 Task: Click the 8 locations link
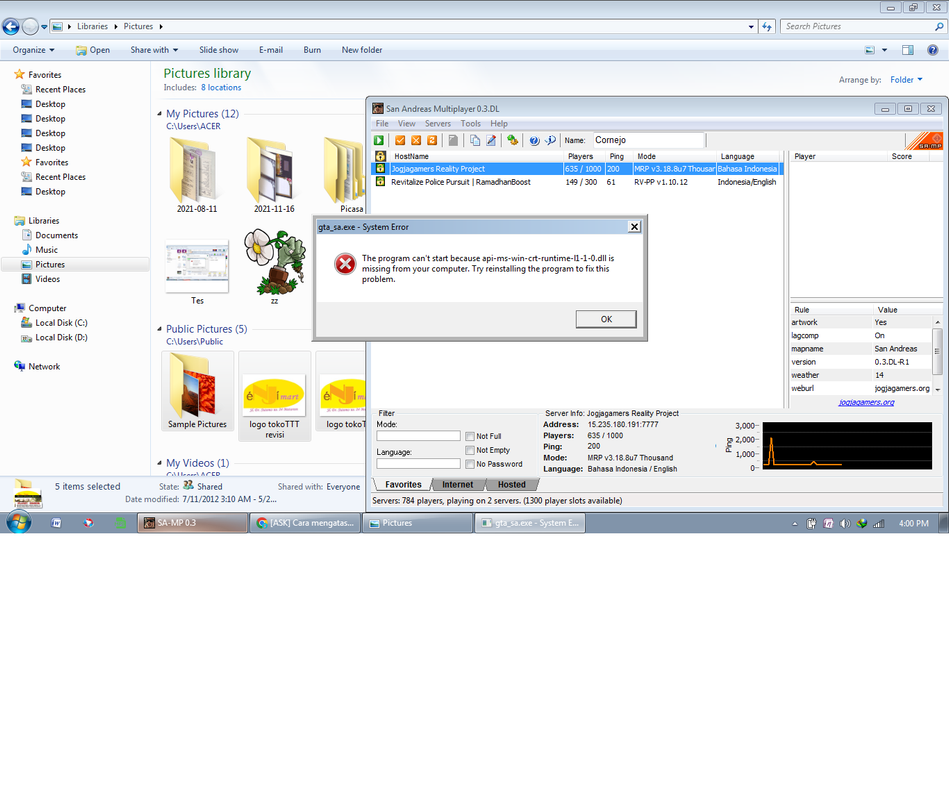click(x=221, y=88)
